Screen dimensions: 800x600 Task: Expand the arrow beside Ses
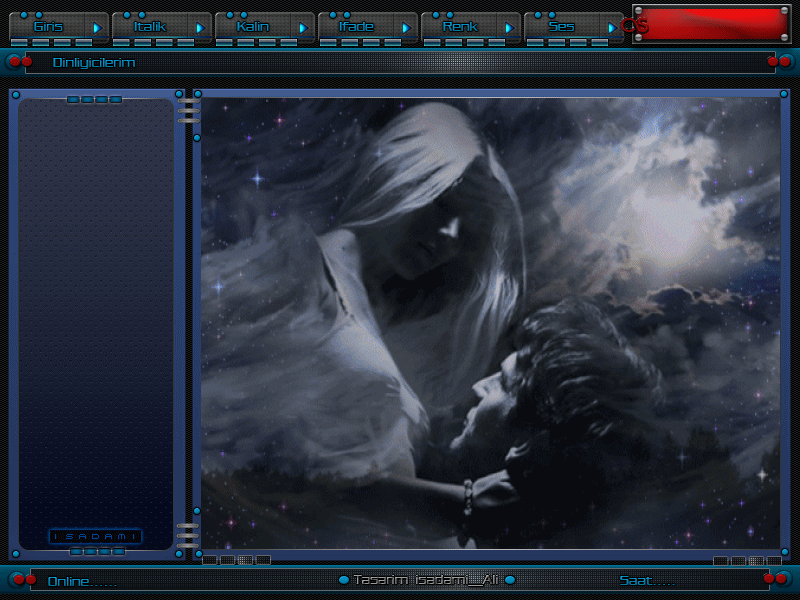(612, 28)
